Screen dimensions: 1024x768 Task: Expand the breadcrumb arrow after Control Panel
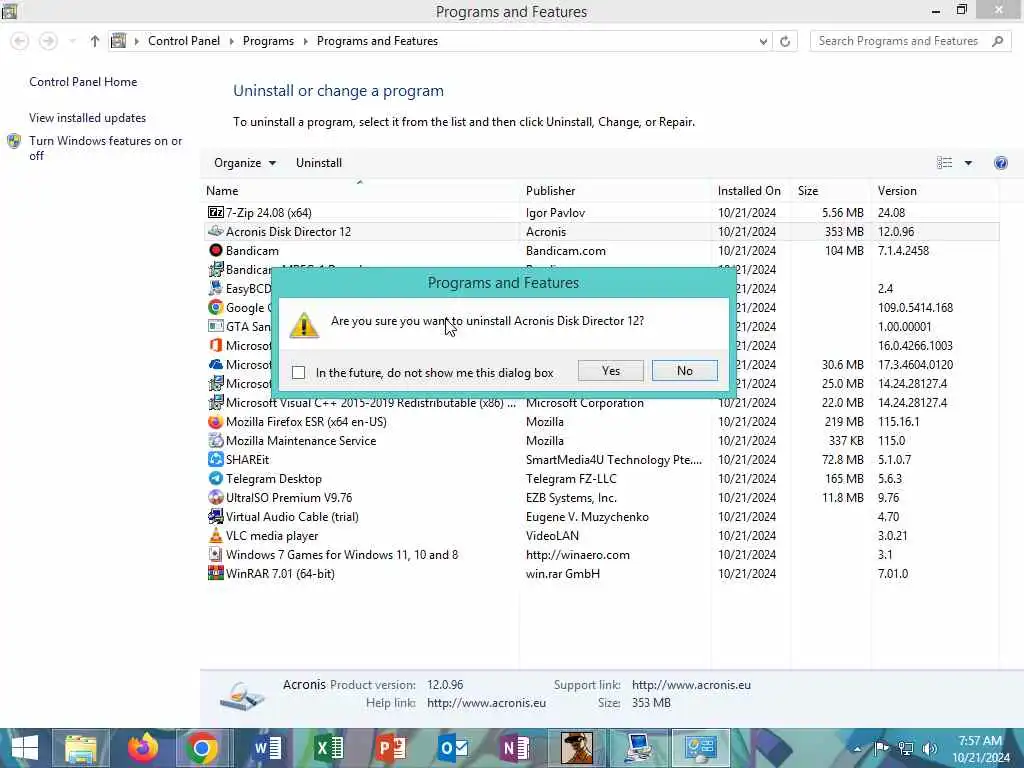[x=231, y=41]
